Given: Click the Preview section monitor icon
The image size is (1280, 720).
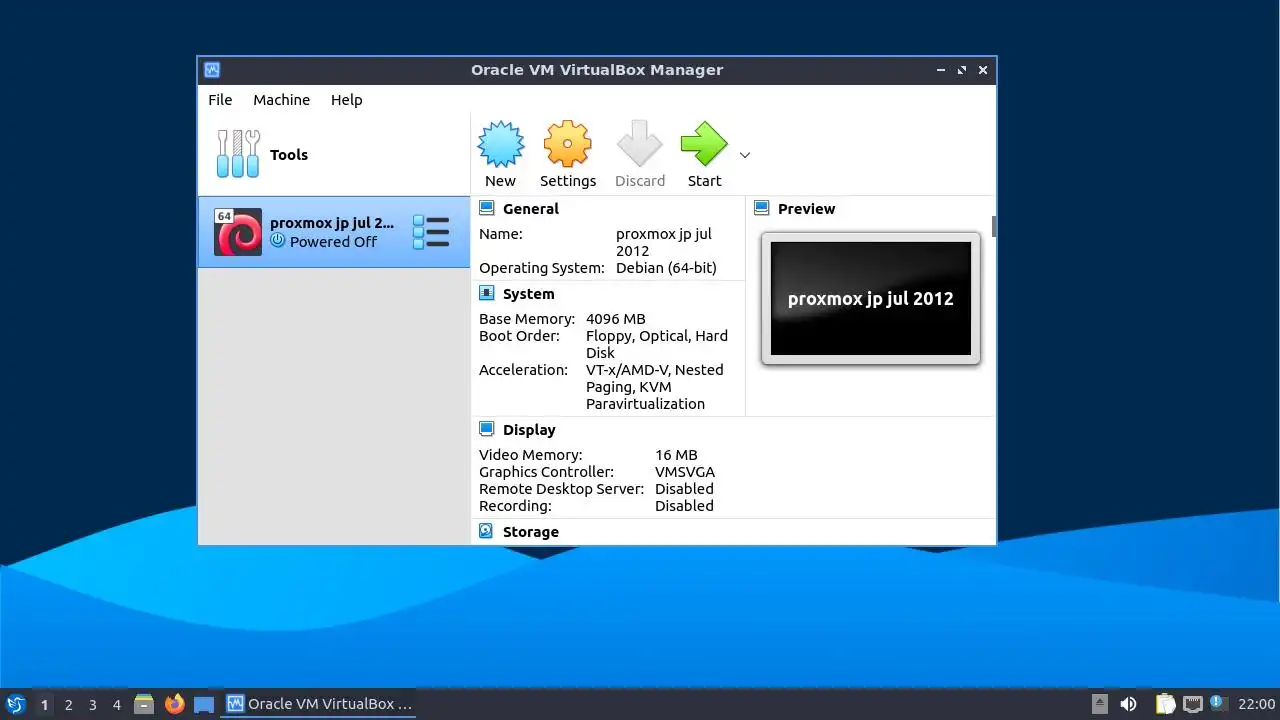Looking at the screenshot, I should tap(761, 208).
